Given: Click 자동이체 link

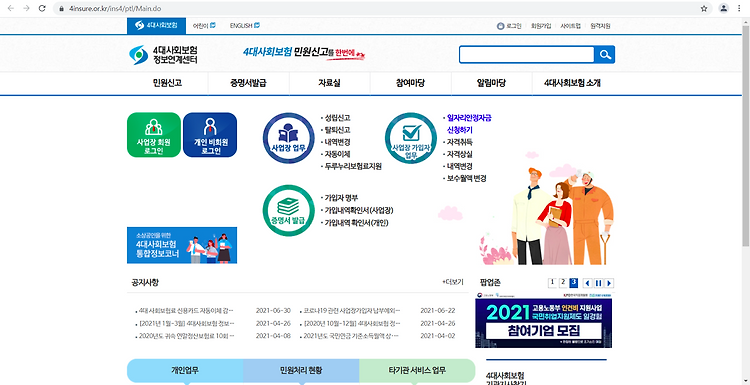Looking at the screenshot, I should (337, 154).
